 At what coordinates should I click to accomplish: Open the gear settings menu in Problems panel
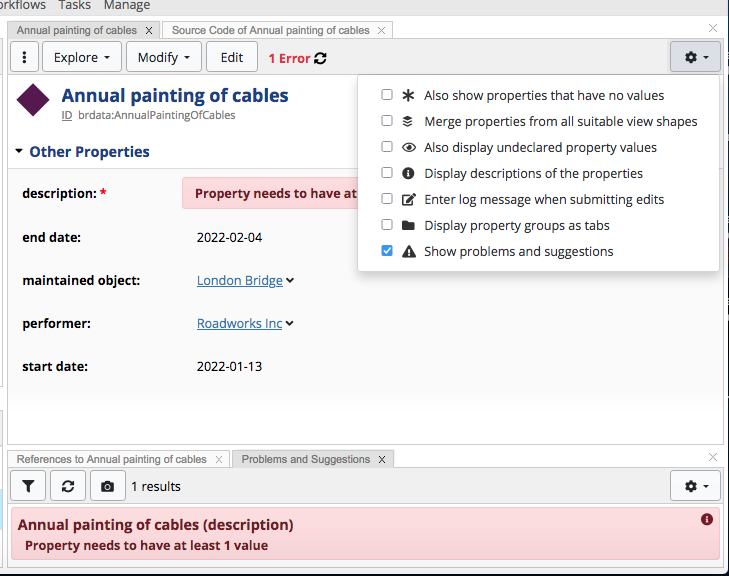(x=695, y=486)
